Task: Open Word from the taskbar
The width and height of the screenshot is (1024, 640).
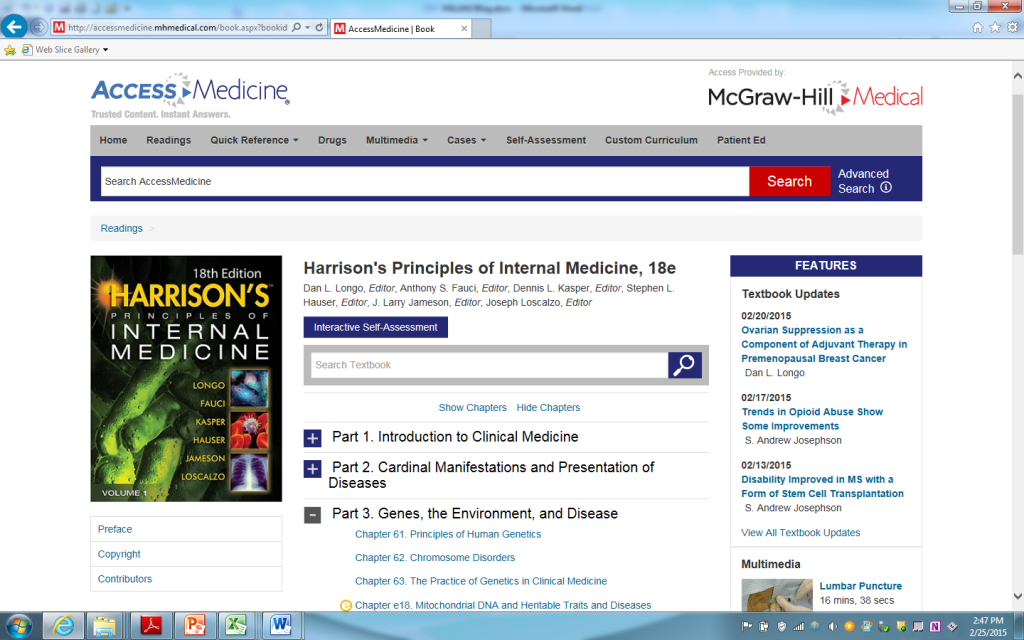Action: pos(281,626)
